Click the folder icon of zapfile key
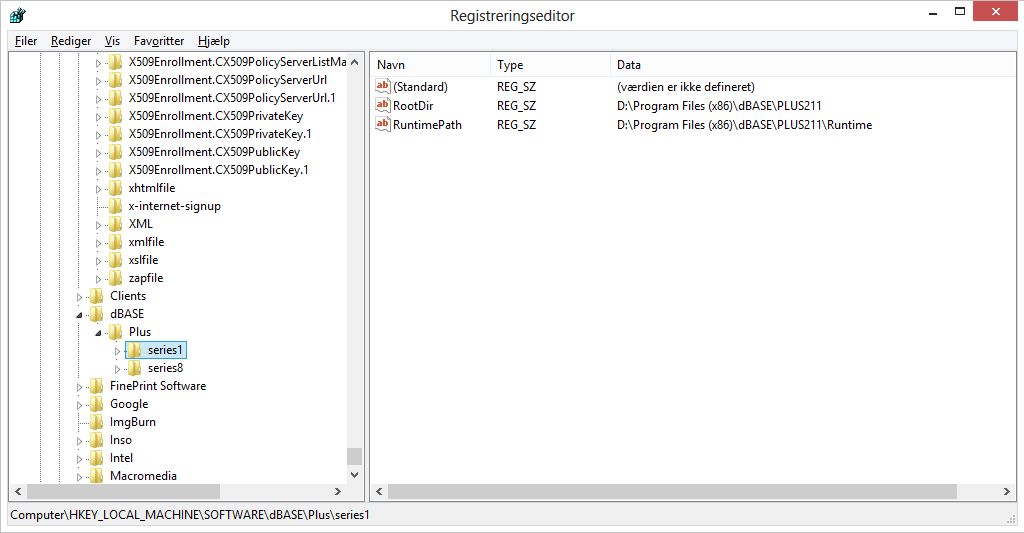Viewport: 1024px width, 533px height. click(x=115, y=278)
